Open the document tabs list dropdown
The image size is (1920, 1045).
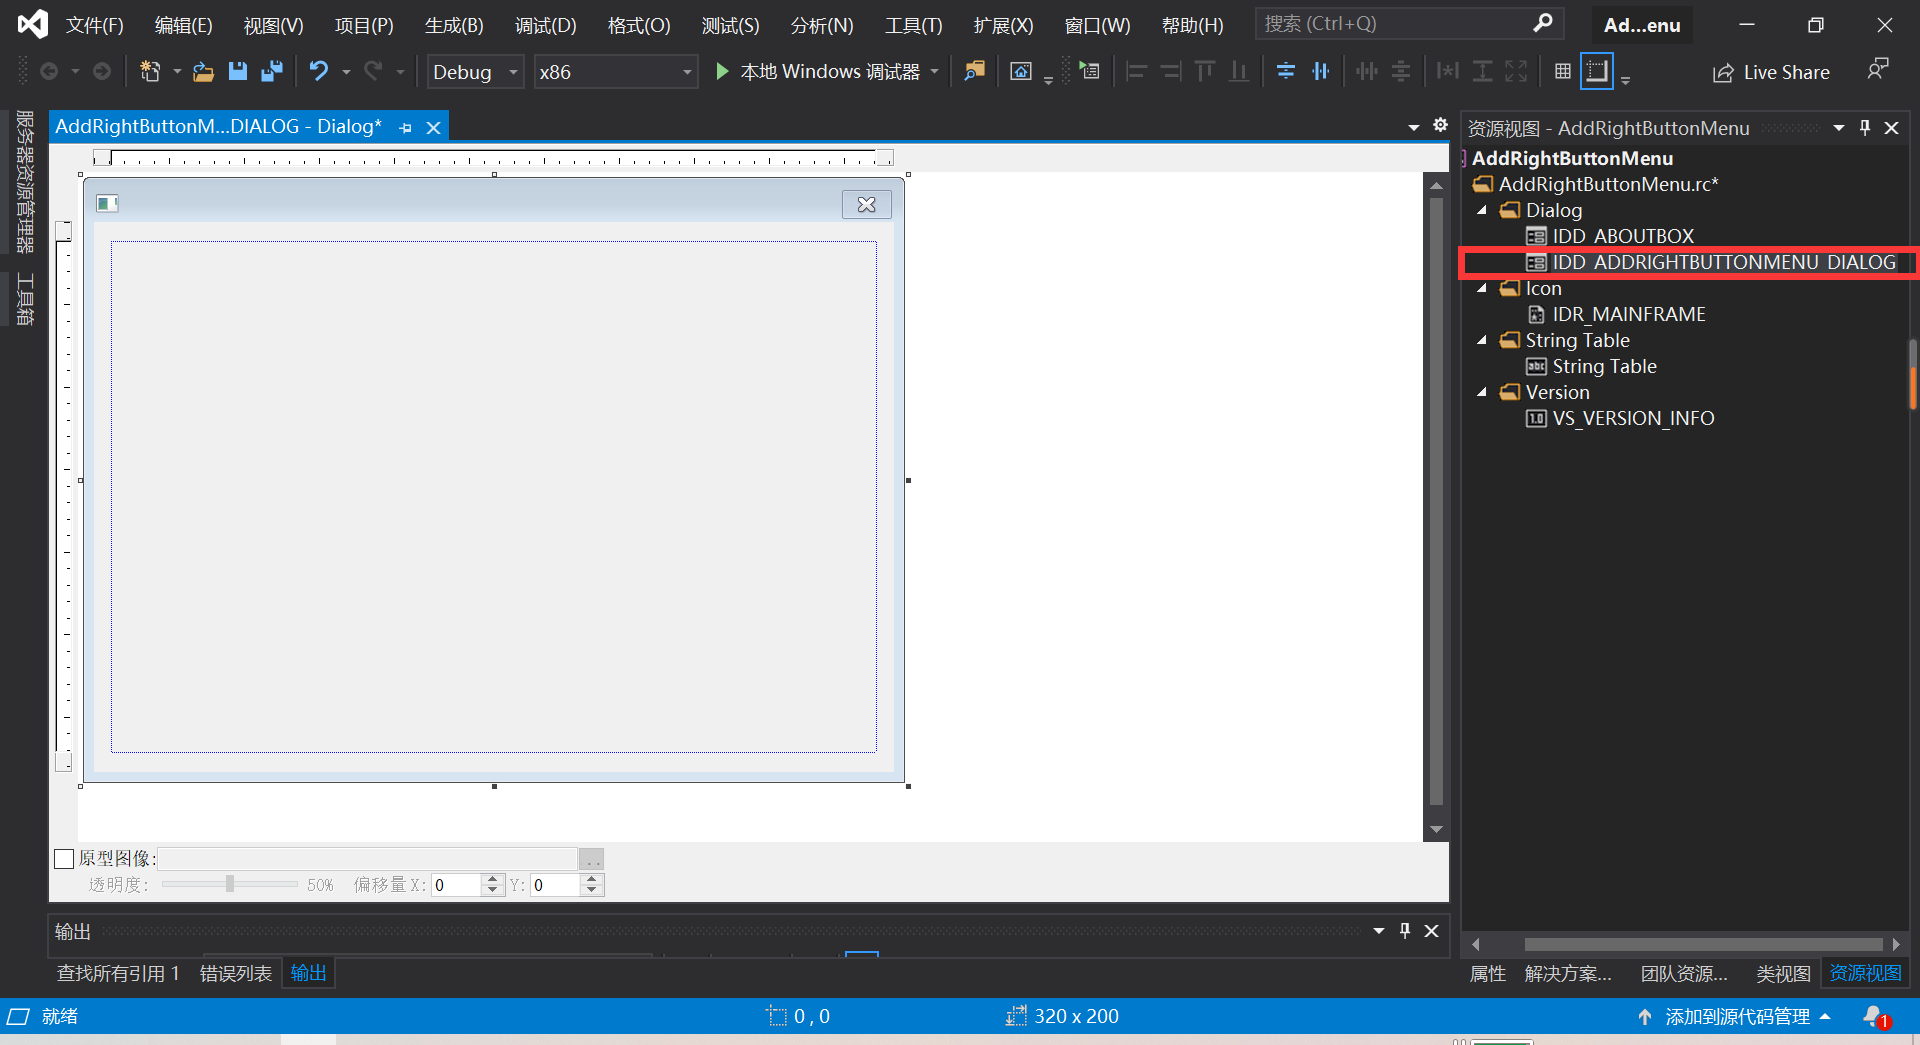click(x=1414, y=127)
